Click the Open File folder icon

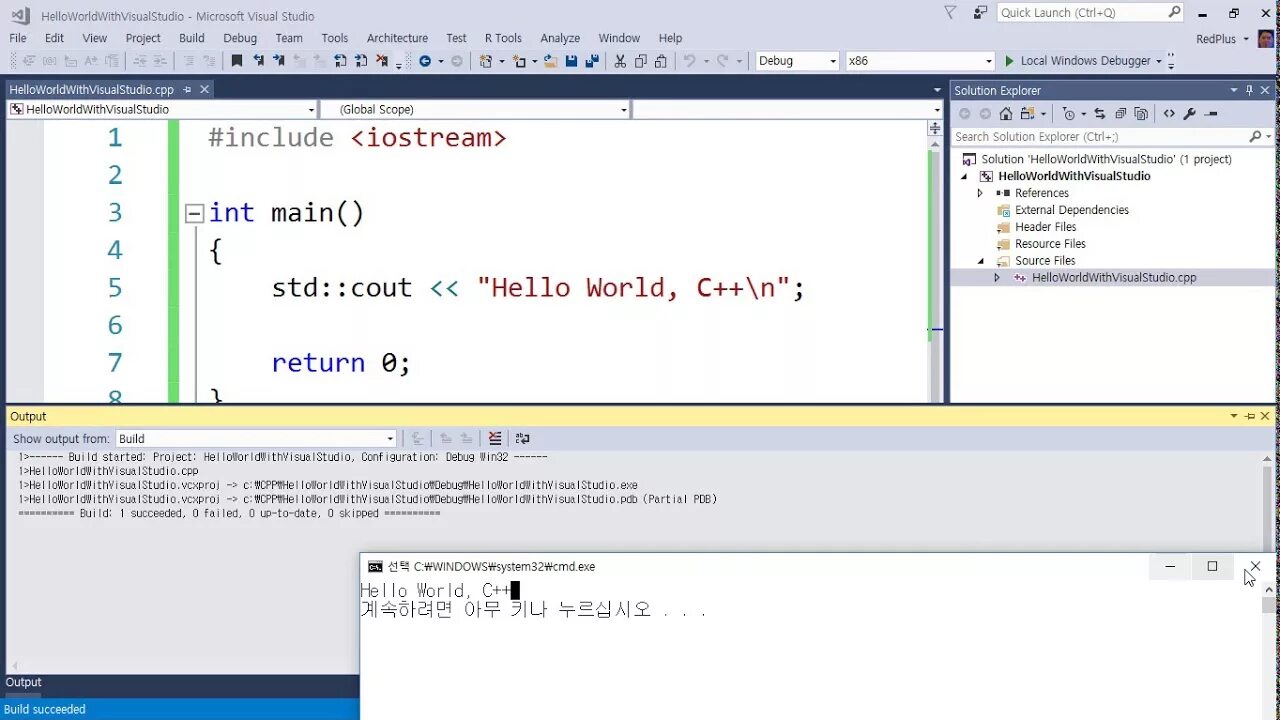[x=550, y=61]
